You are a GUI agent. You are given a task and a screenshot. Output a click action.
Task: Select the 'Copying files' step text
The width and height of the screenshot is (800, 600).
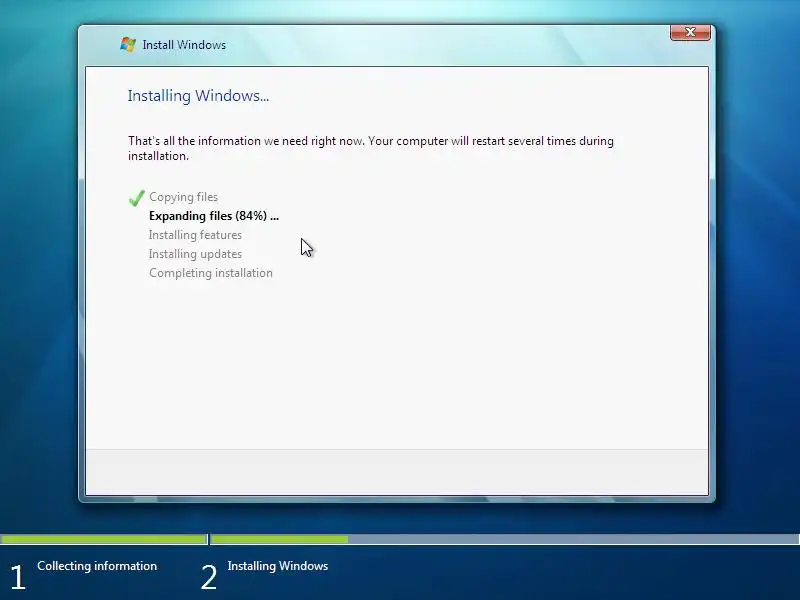point(183,197)
